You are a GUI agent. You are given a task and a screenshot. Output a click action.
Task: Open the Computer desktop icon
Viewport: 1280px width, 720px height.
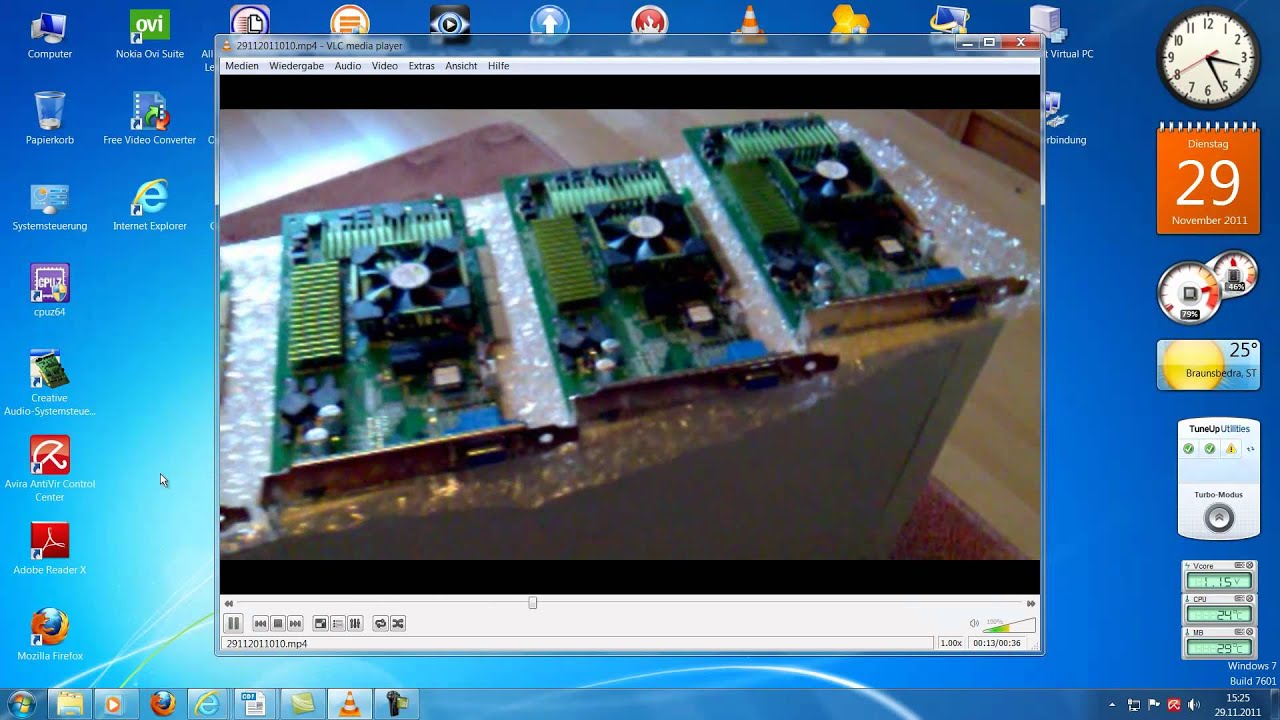pos(50,35)
